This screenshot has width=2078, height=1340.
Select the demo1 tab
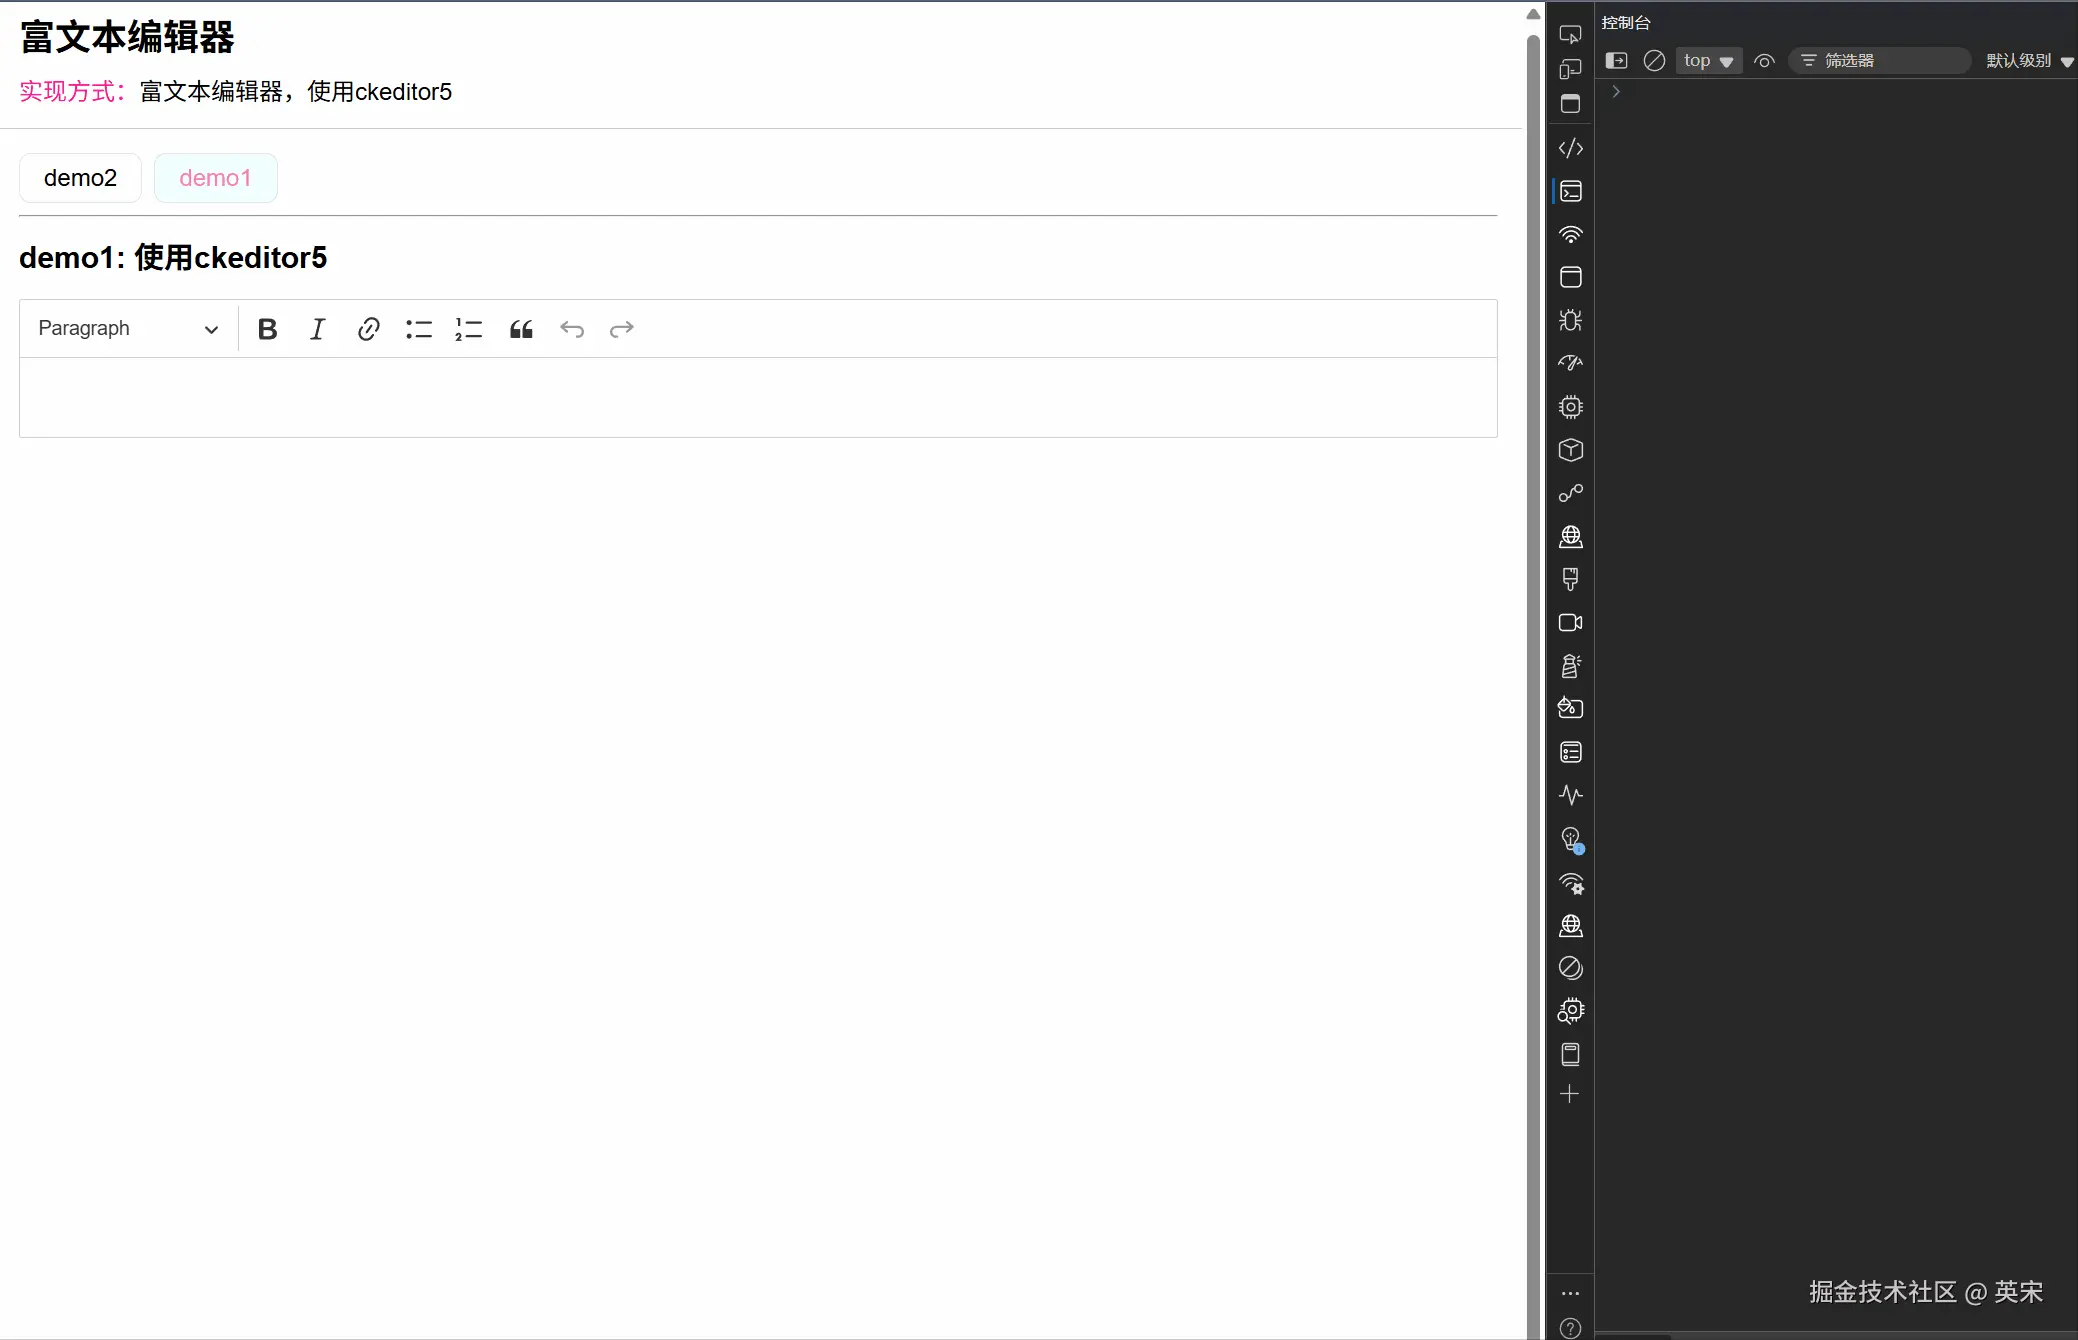click(215, 178)
